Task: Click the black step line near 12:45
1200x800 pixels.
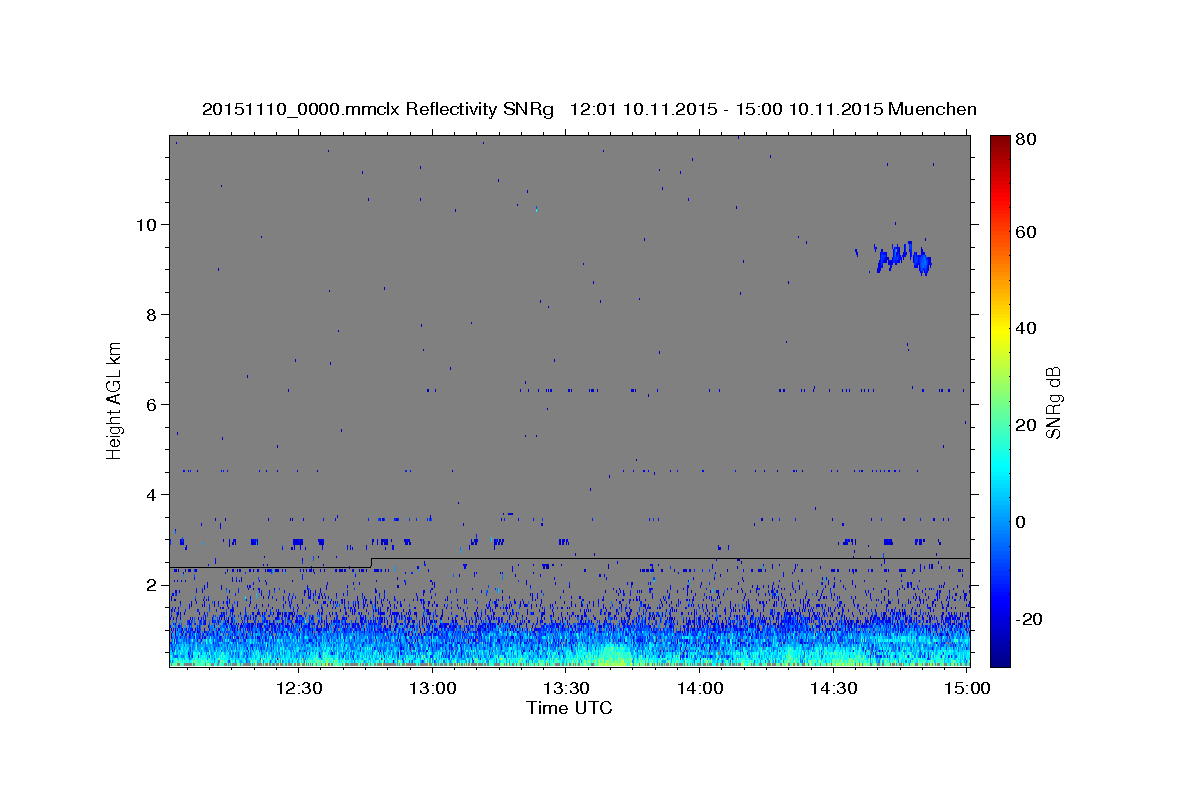Action: coord(371,563)
